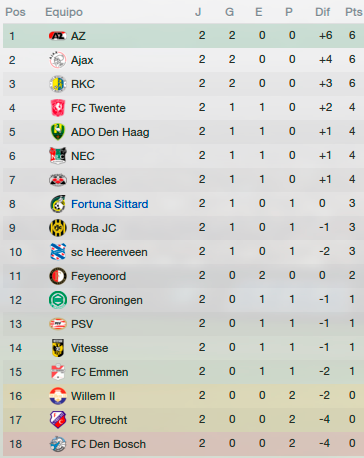The width and height of the screenshot is (364, 458).
Task: Click the Feyenoord round crest
Action: coord(58,276)
